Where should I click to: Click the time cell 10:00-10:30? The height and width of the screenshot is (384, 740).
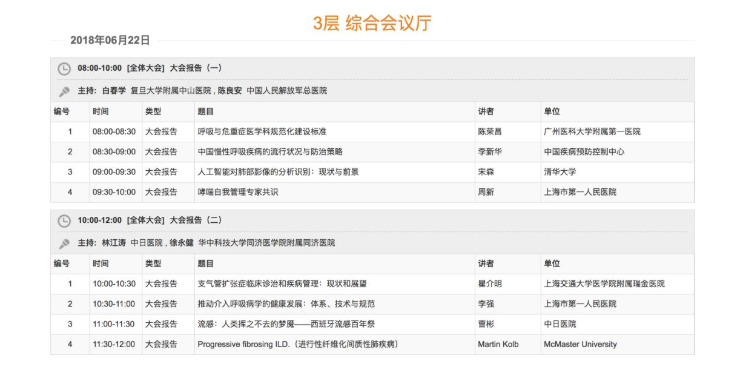[114, 284]
